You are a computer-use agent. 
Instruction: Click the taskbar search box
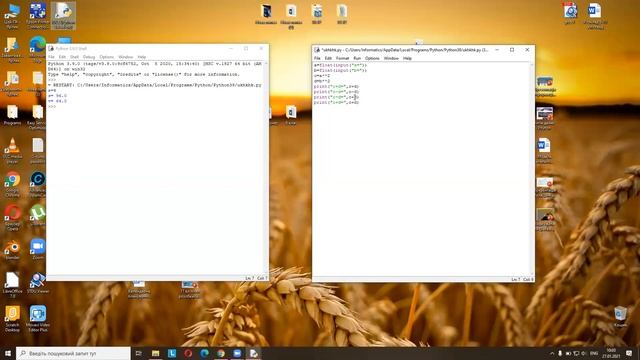click(x=73, y=353)
